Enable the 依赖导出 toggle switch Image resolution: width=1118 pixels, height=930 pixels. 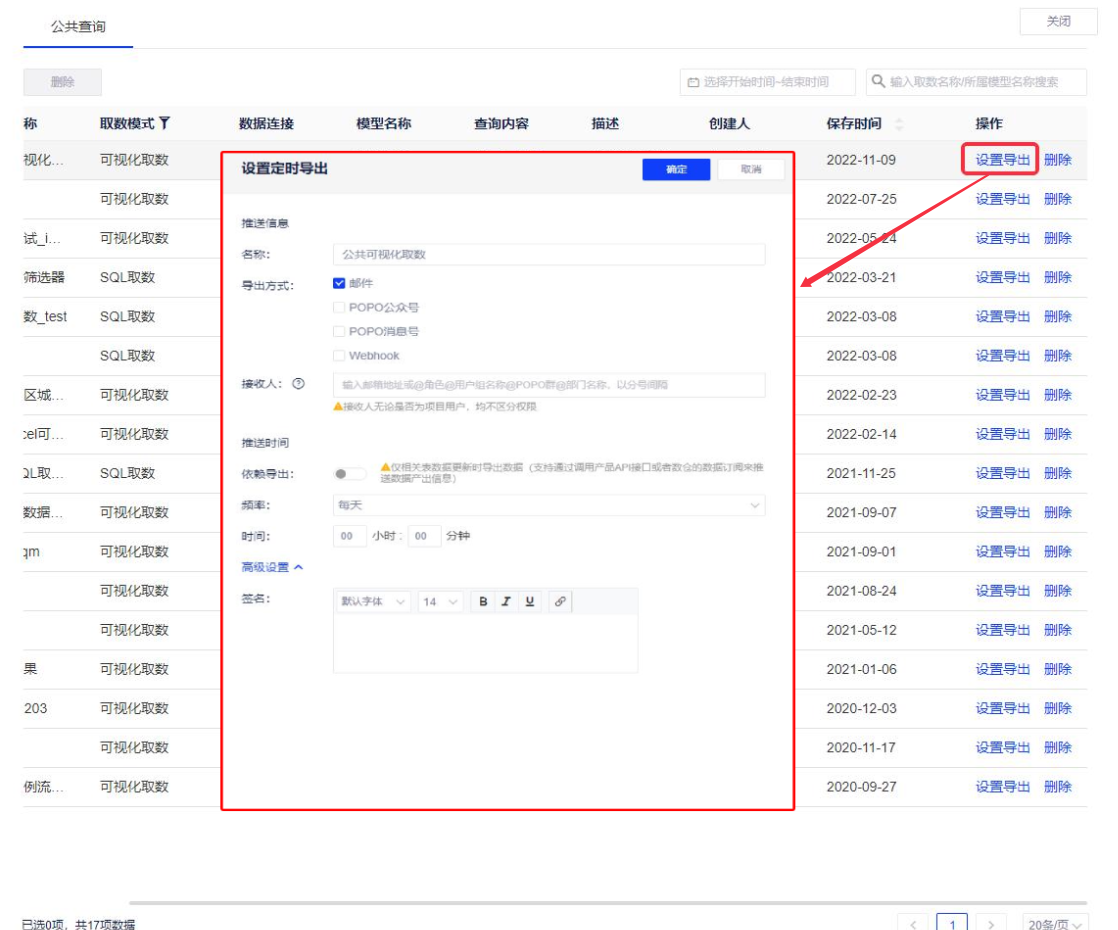(349, 473)
